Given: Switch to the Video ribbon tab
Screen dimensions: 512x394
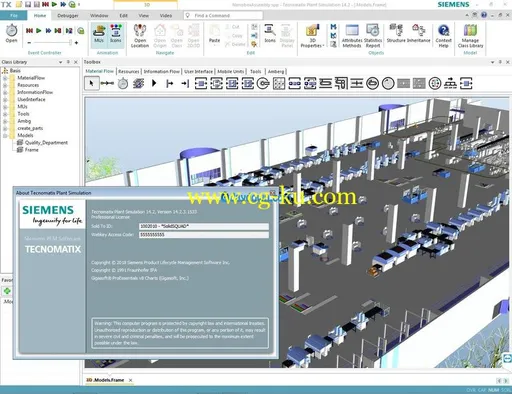Looking at the screenshot, I should pos(166,16).
